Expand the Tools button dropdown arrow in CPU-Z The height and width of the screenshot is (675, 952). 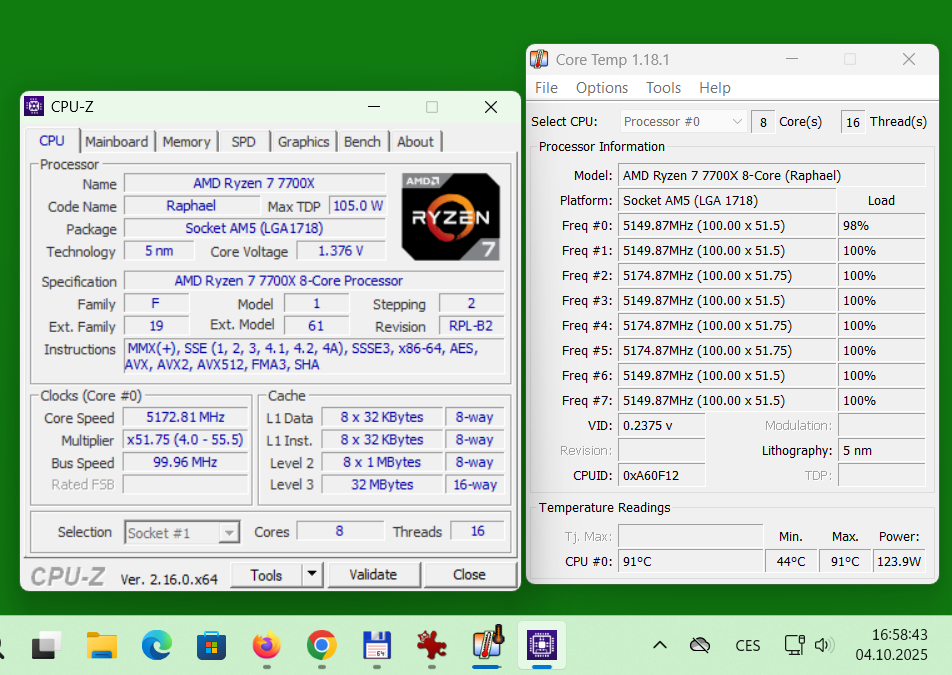[x=312, y=575]
